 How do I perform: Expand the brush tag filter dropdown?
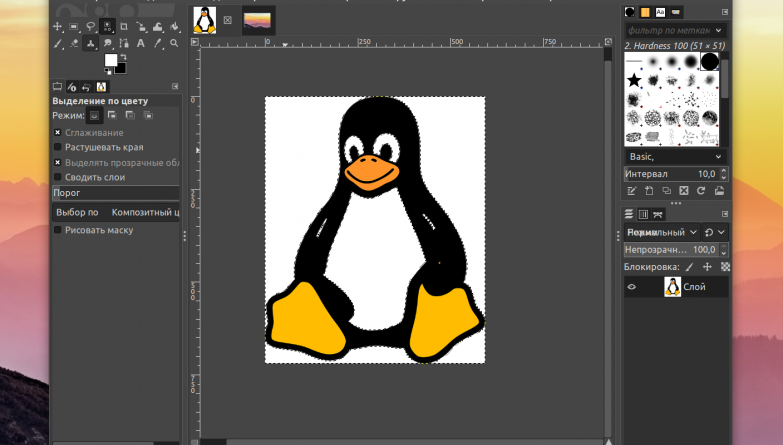673,30
